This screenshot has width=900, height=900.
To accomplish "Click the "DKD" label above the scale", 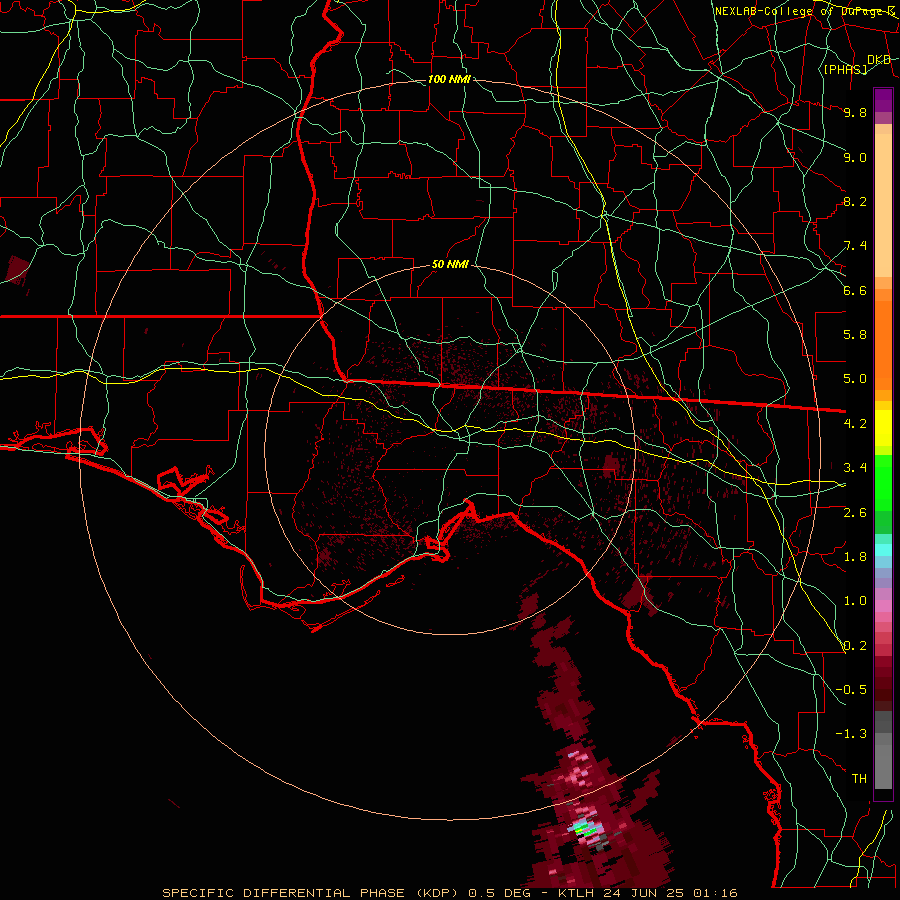I will click(x=879, y=60).
